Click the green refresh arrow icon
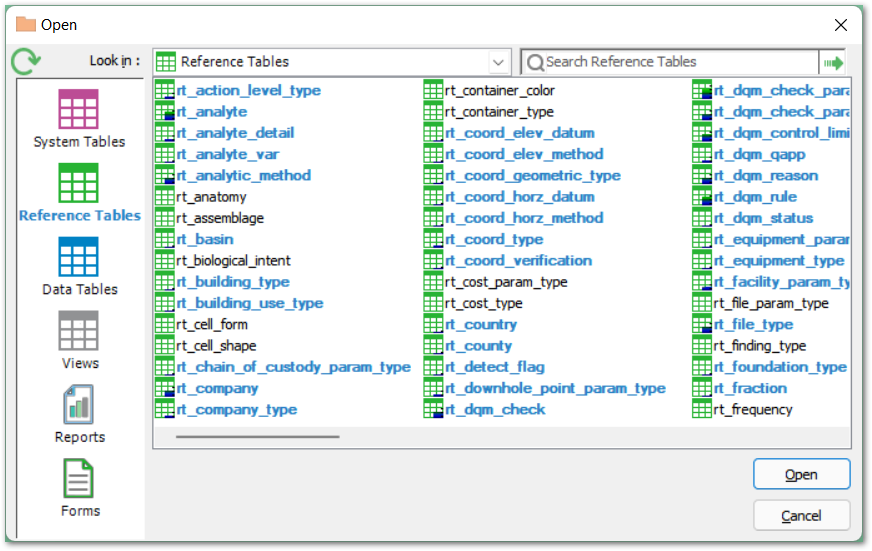This screenshot has height=551, width=872. coord(26,61)
